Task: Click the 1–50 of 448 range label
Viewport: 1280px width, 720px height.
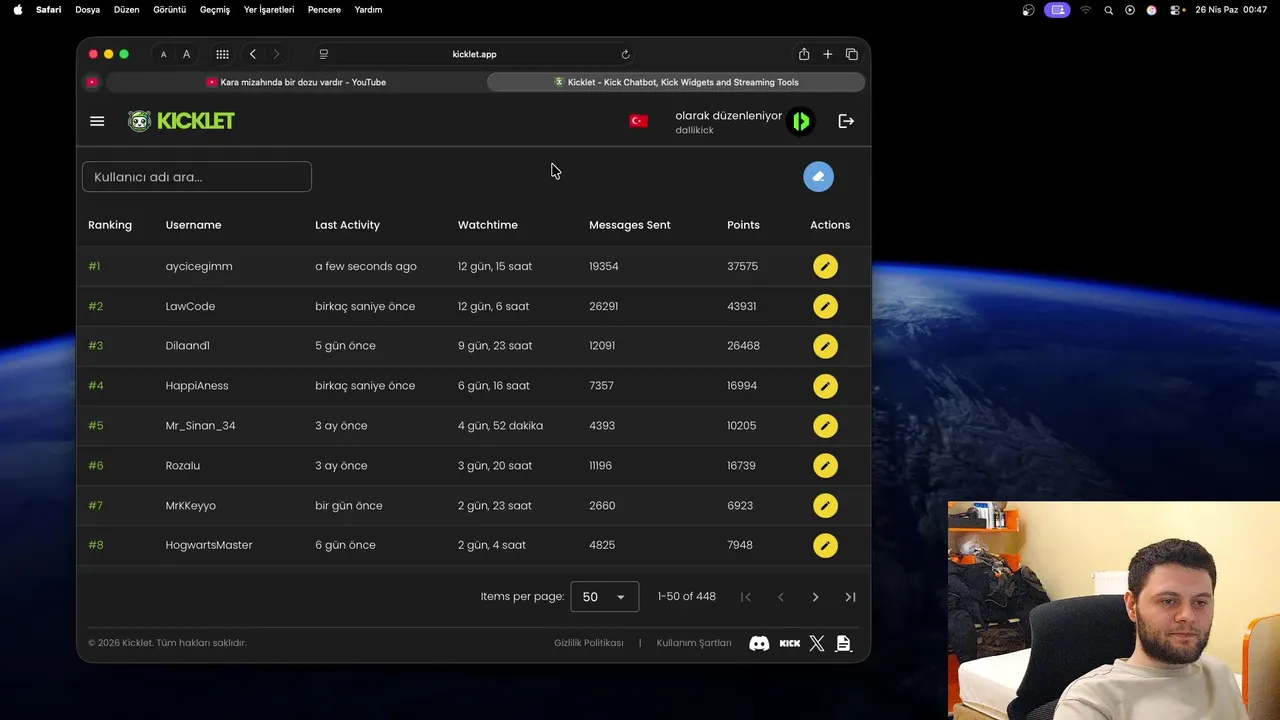Action: (x=687, y=597)
